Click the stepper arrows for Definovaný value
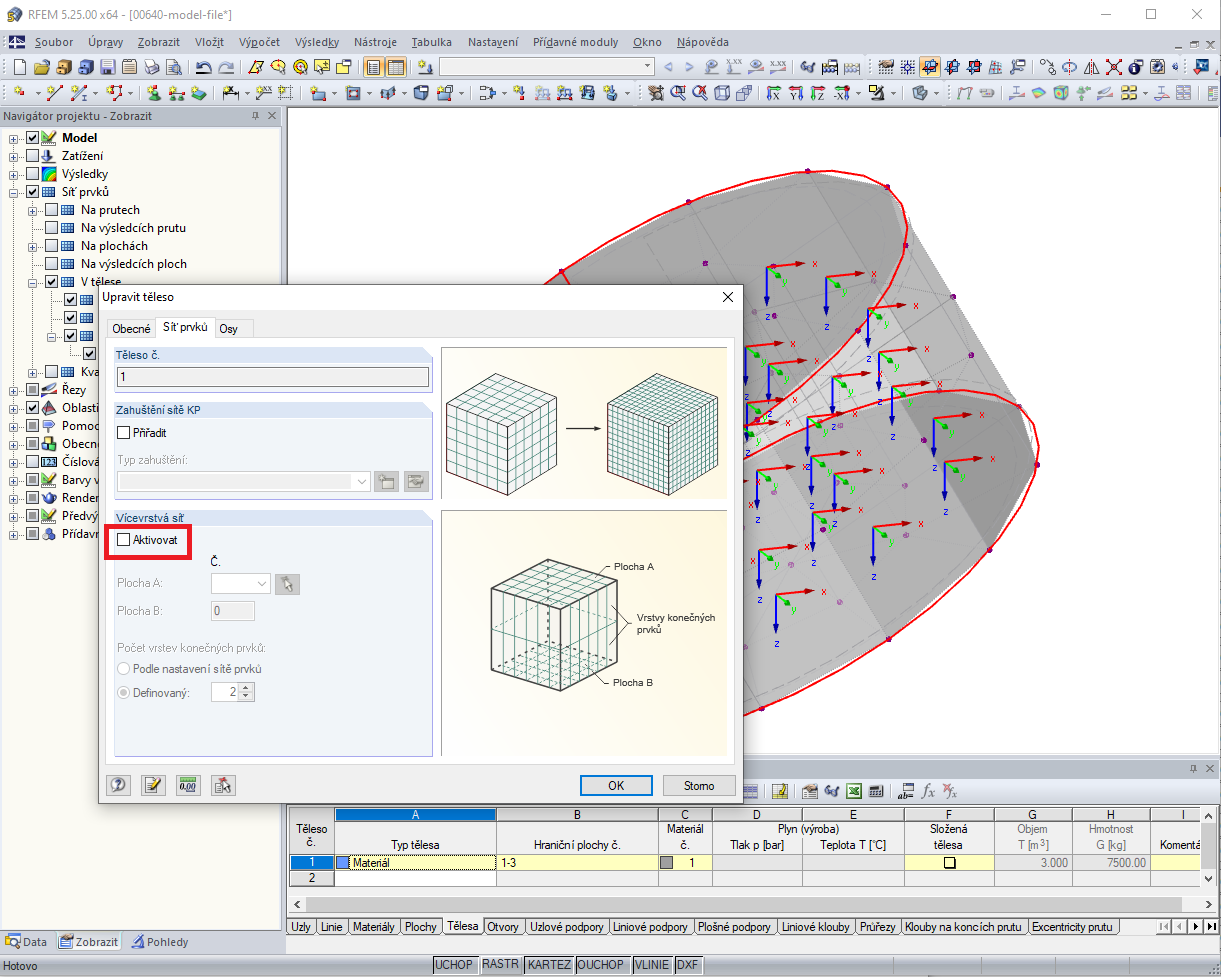 tap(247, 692)
